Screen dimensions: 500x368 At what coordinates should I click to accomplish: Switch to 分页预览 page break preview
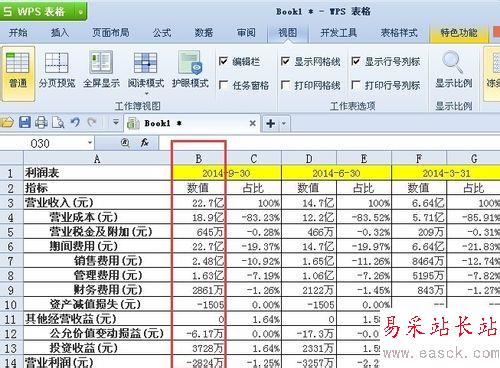[57, 70]
